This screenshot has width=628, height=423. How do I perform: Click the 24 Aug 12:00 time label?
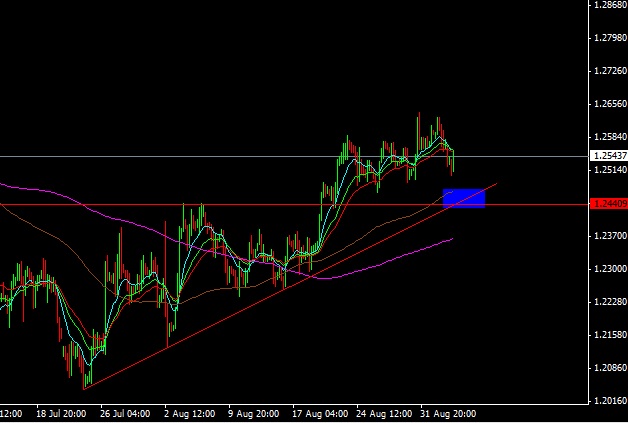coord(384,413)
